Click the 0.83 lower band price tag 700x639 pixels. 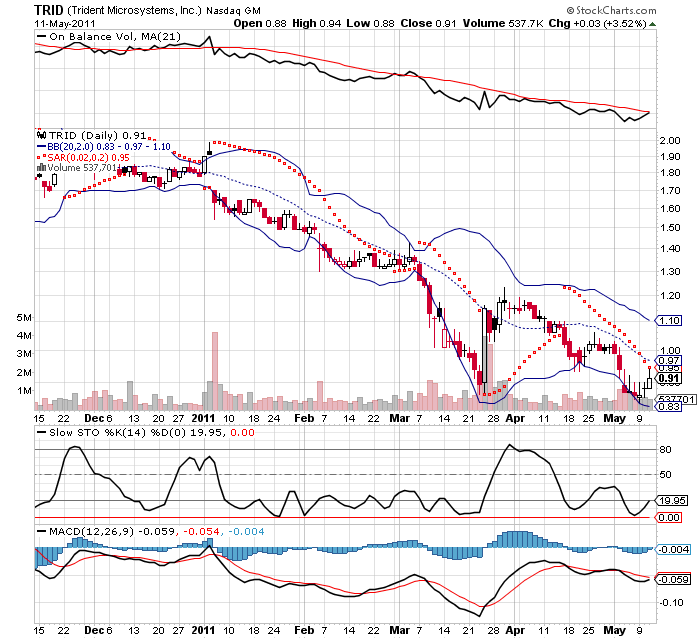click(668, 406)
